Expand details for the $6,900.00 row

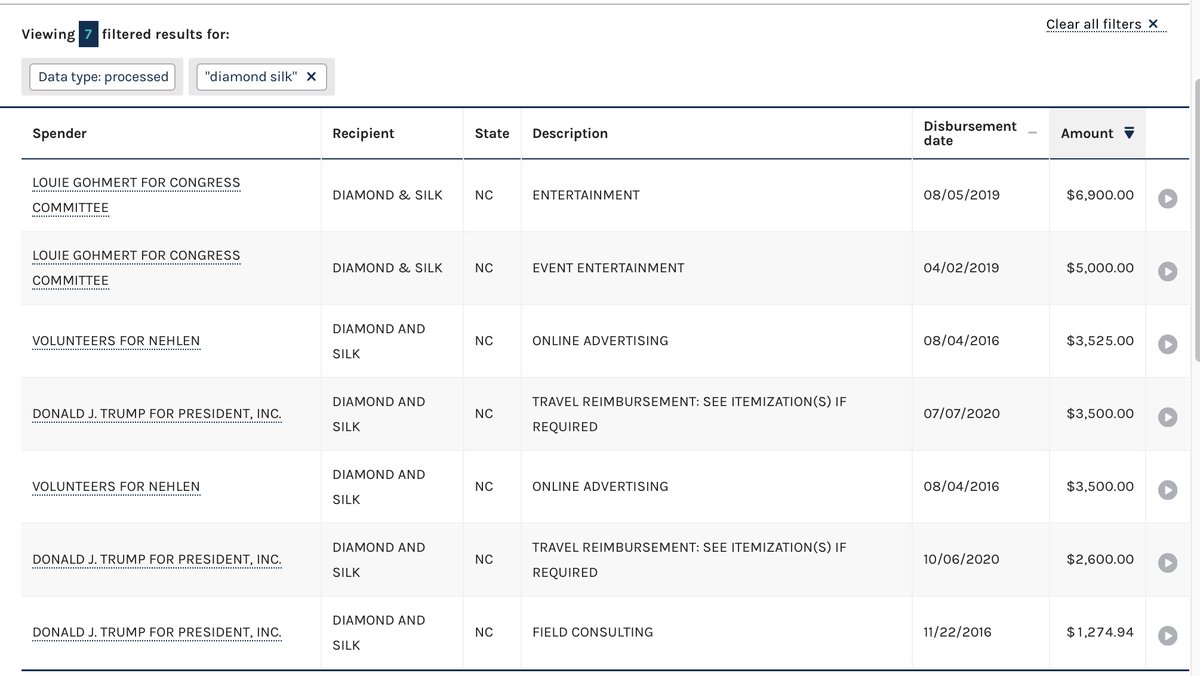click(x=1167, y=198)
